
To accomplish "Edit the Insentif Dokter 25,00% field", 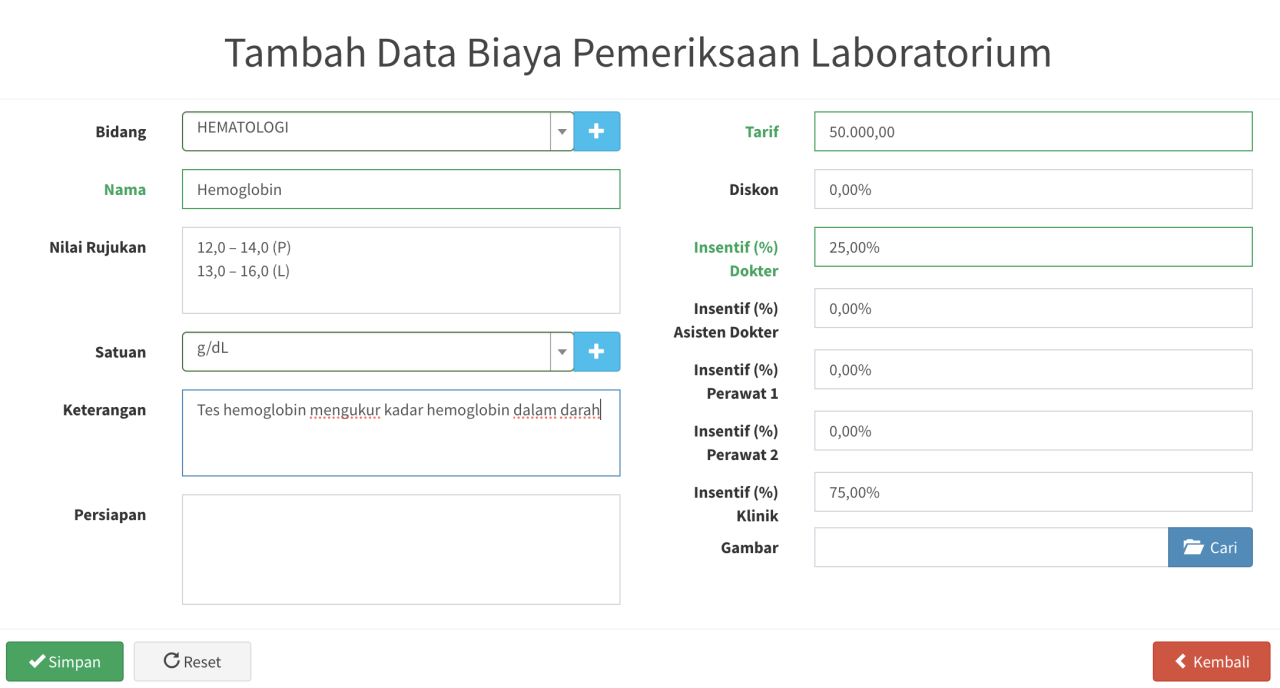I will click(1033, 247).
